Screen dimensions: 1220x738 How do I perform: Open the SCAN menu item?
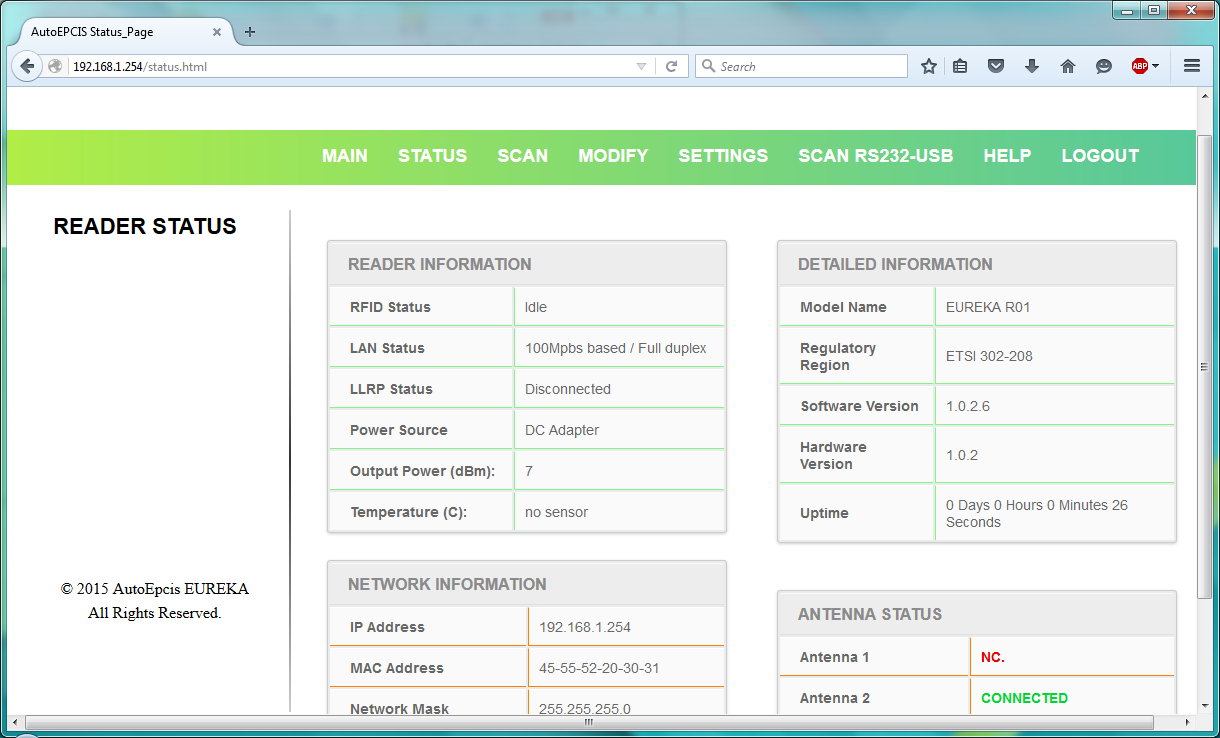pyautogui.click(x=523, y=156)
